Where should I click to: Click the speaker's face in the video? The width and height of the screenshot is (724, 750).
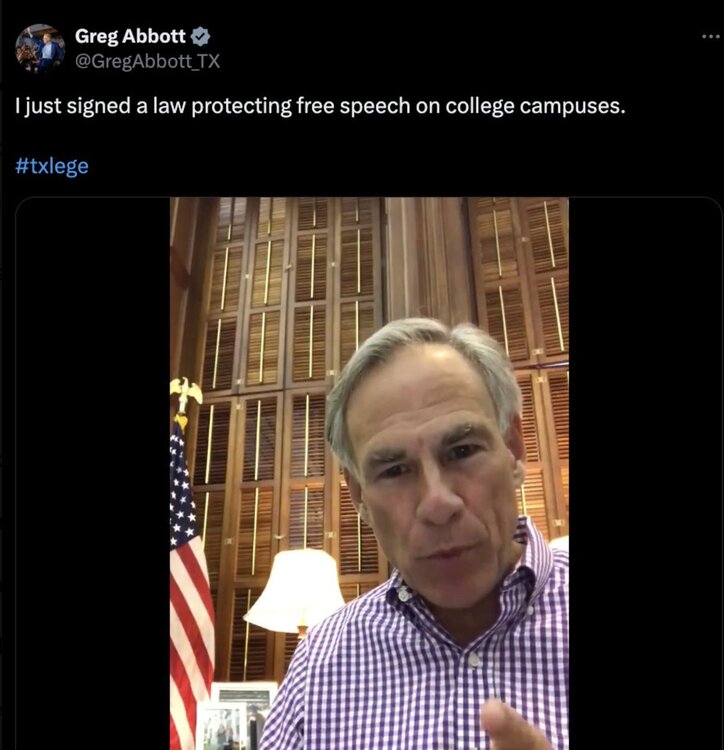pyautogui.click(x=430, y=470)
